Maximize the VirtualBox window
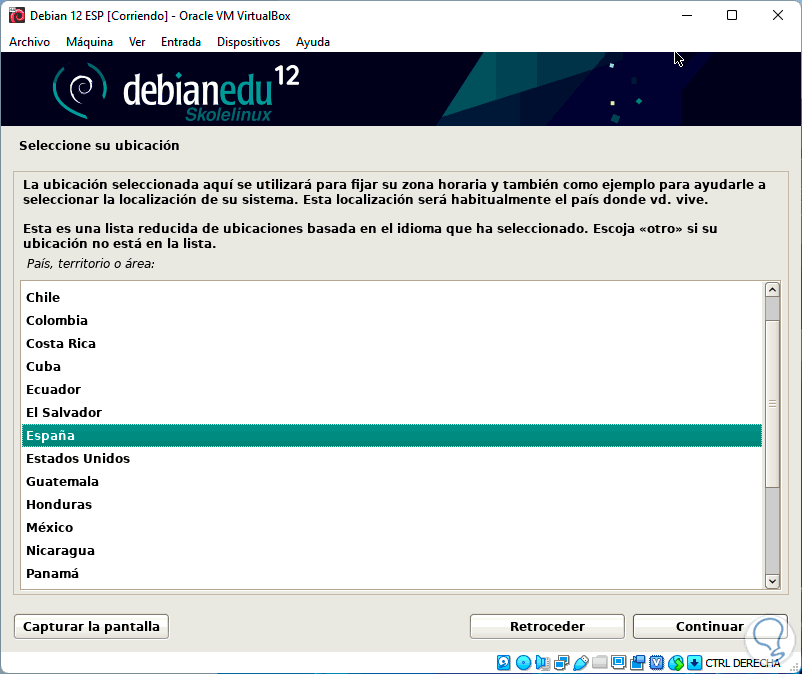The height and width of the screenshot is (674, 802). tap(732, 16)
